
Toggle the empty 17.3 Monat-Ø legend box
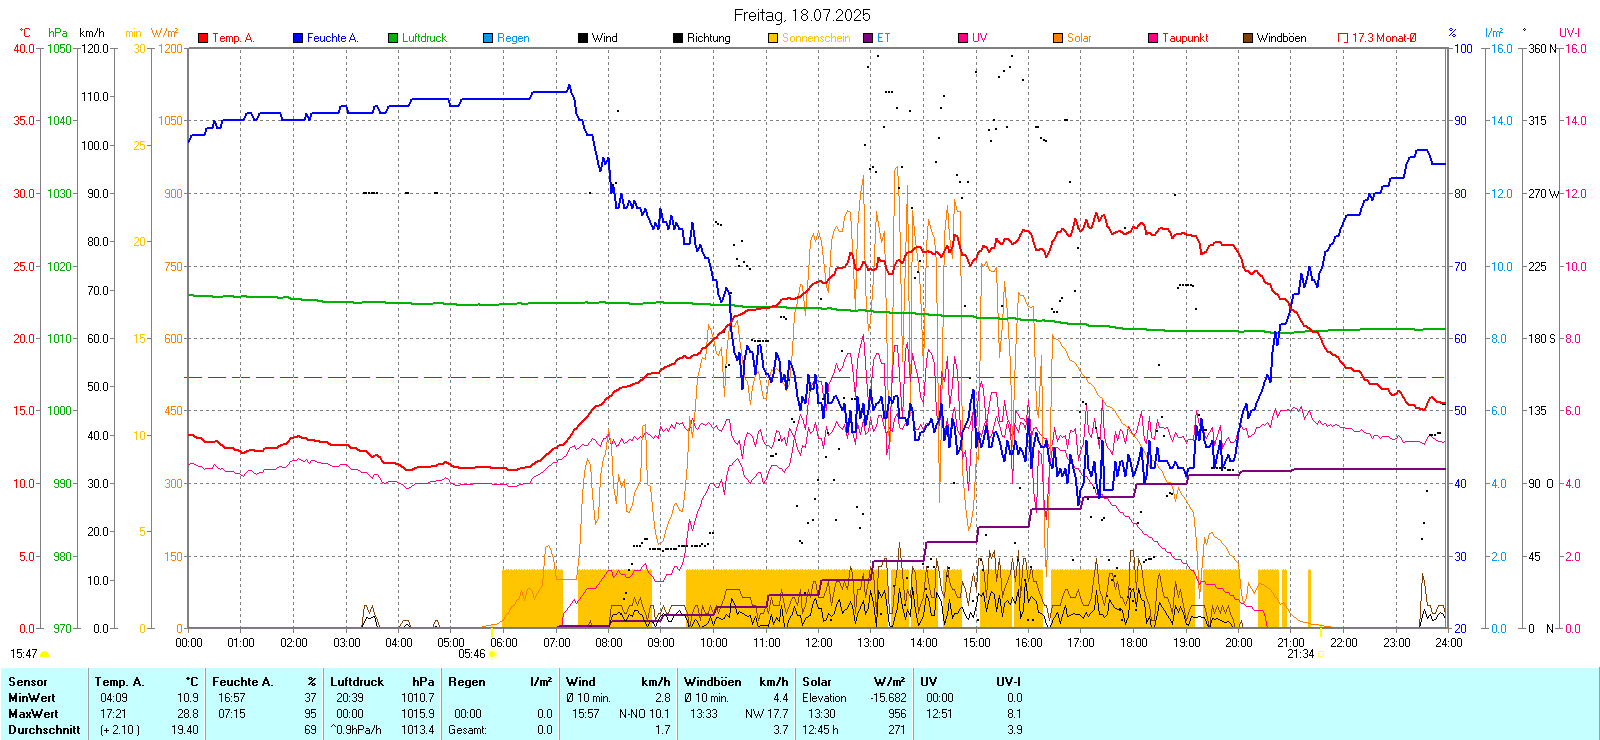(x=1343, y=38)
